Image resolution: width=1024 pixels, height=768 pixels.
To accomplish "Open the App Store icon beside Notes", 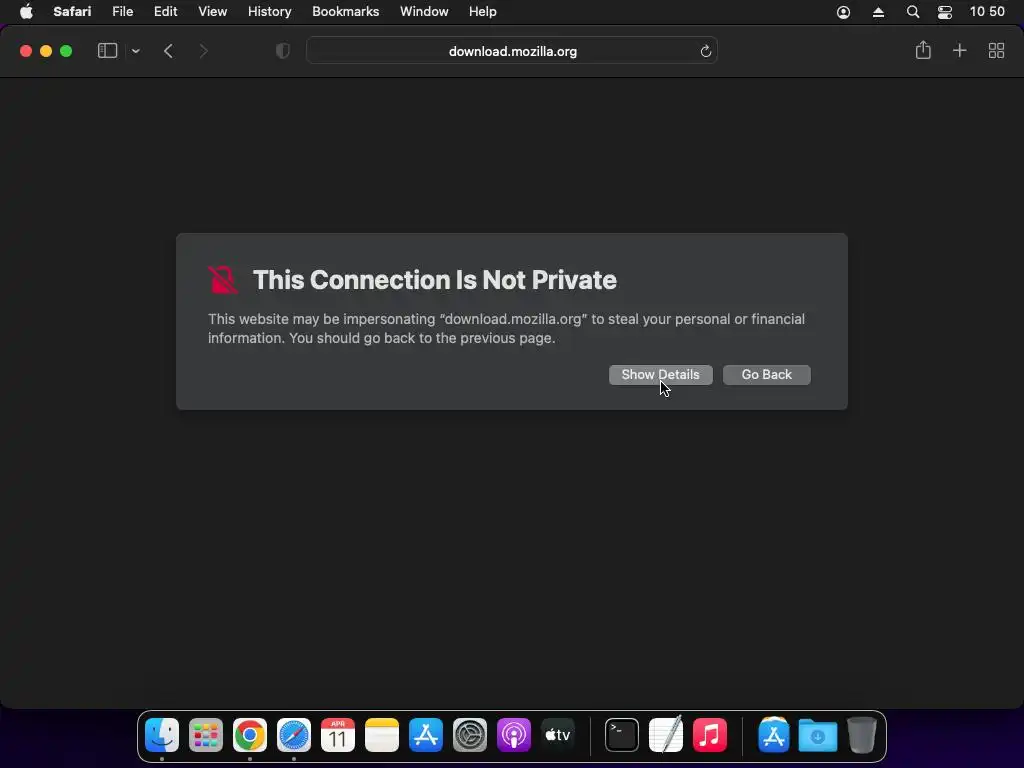I will tap(425, 735).
